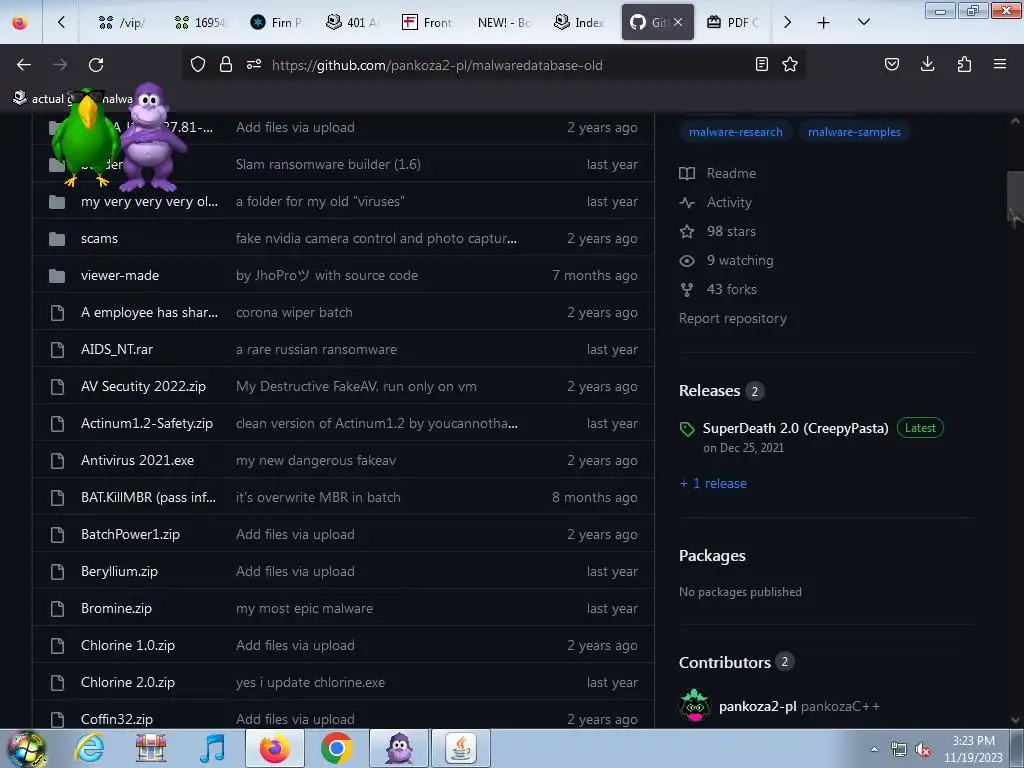Switch to the Firn tab

(x=276, y=22)
